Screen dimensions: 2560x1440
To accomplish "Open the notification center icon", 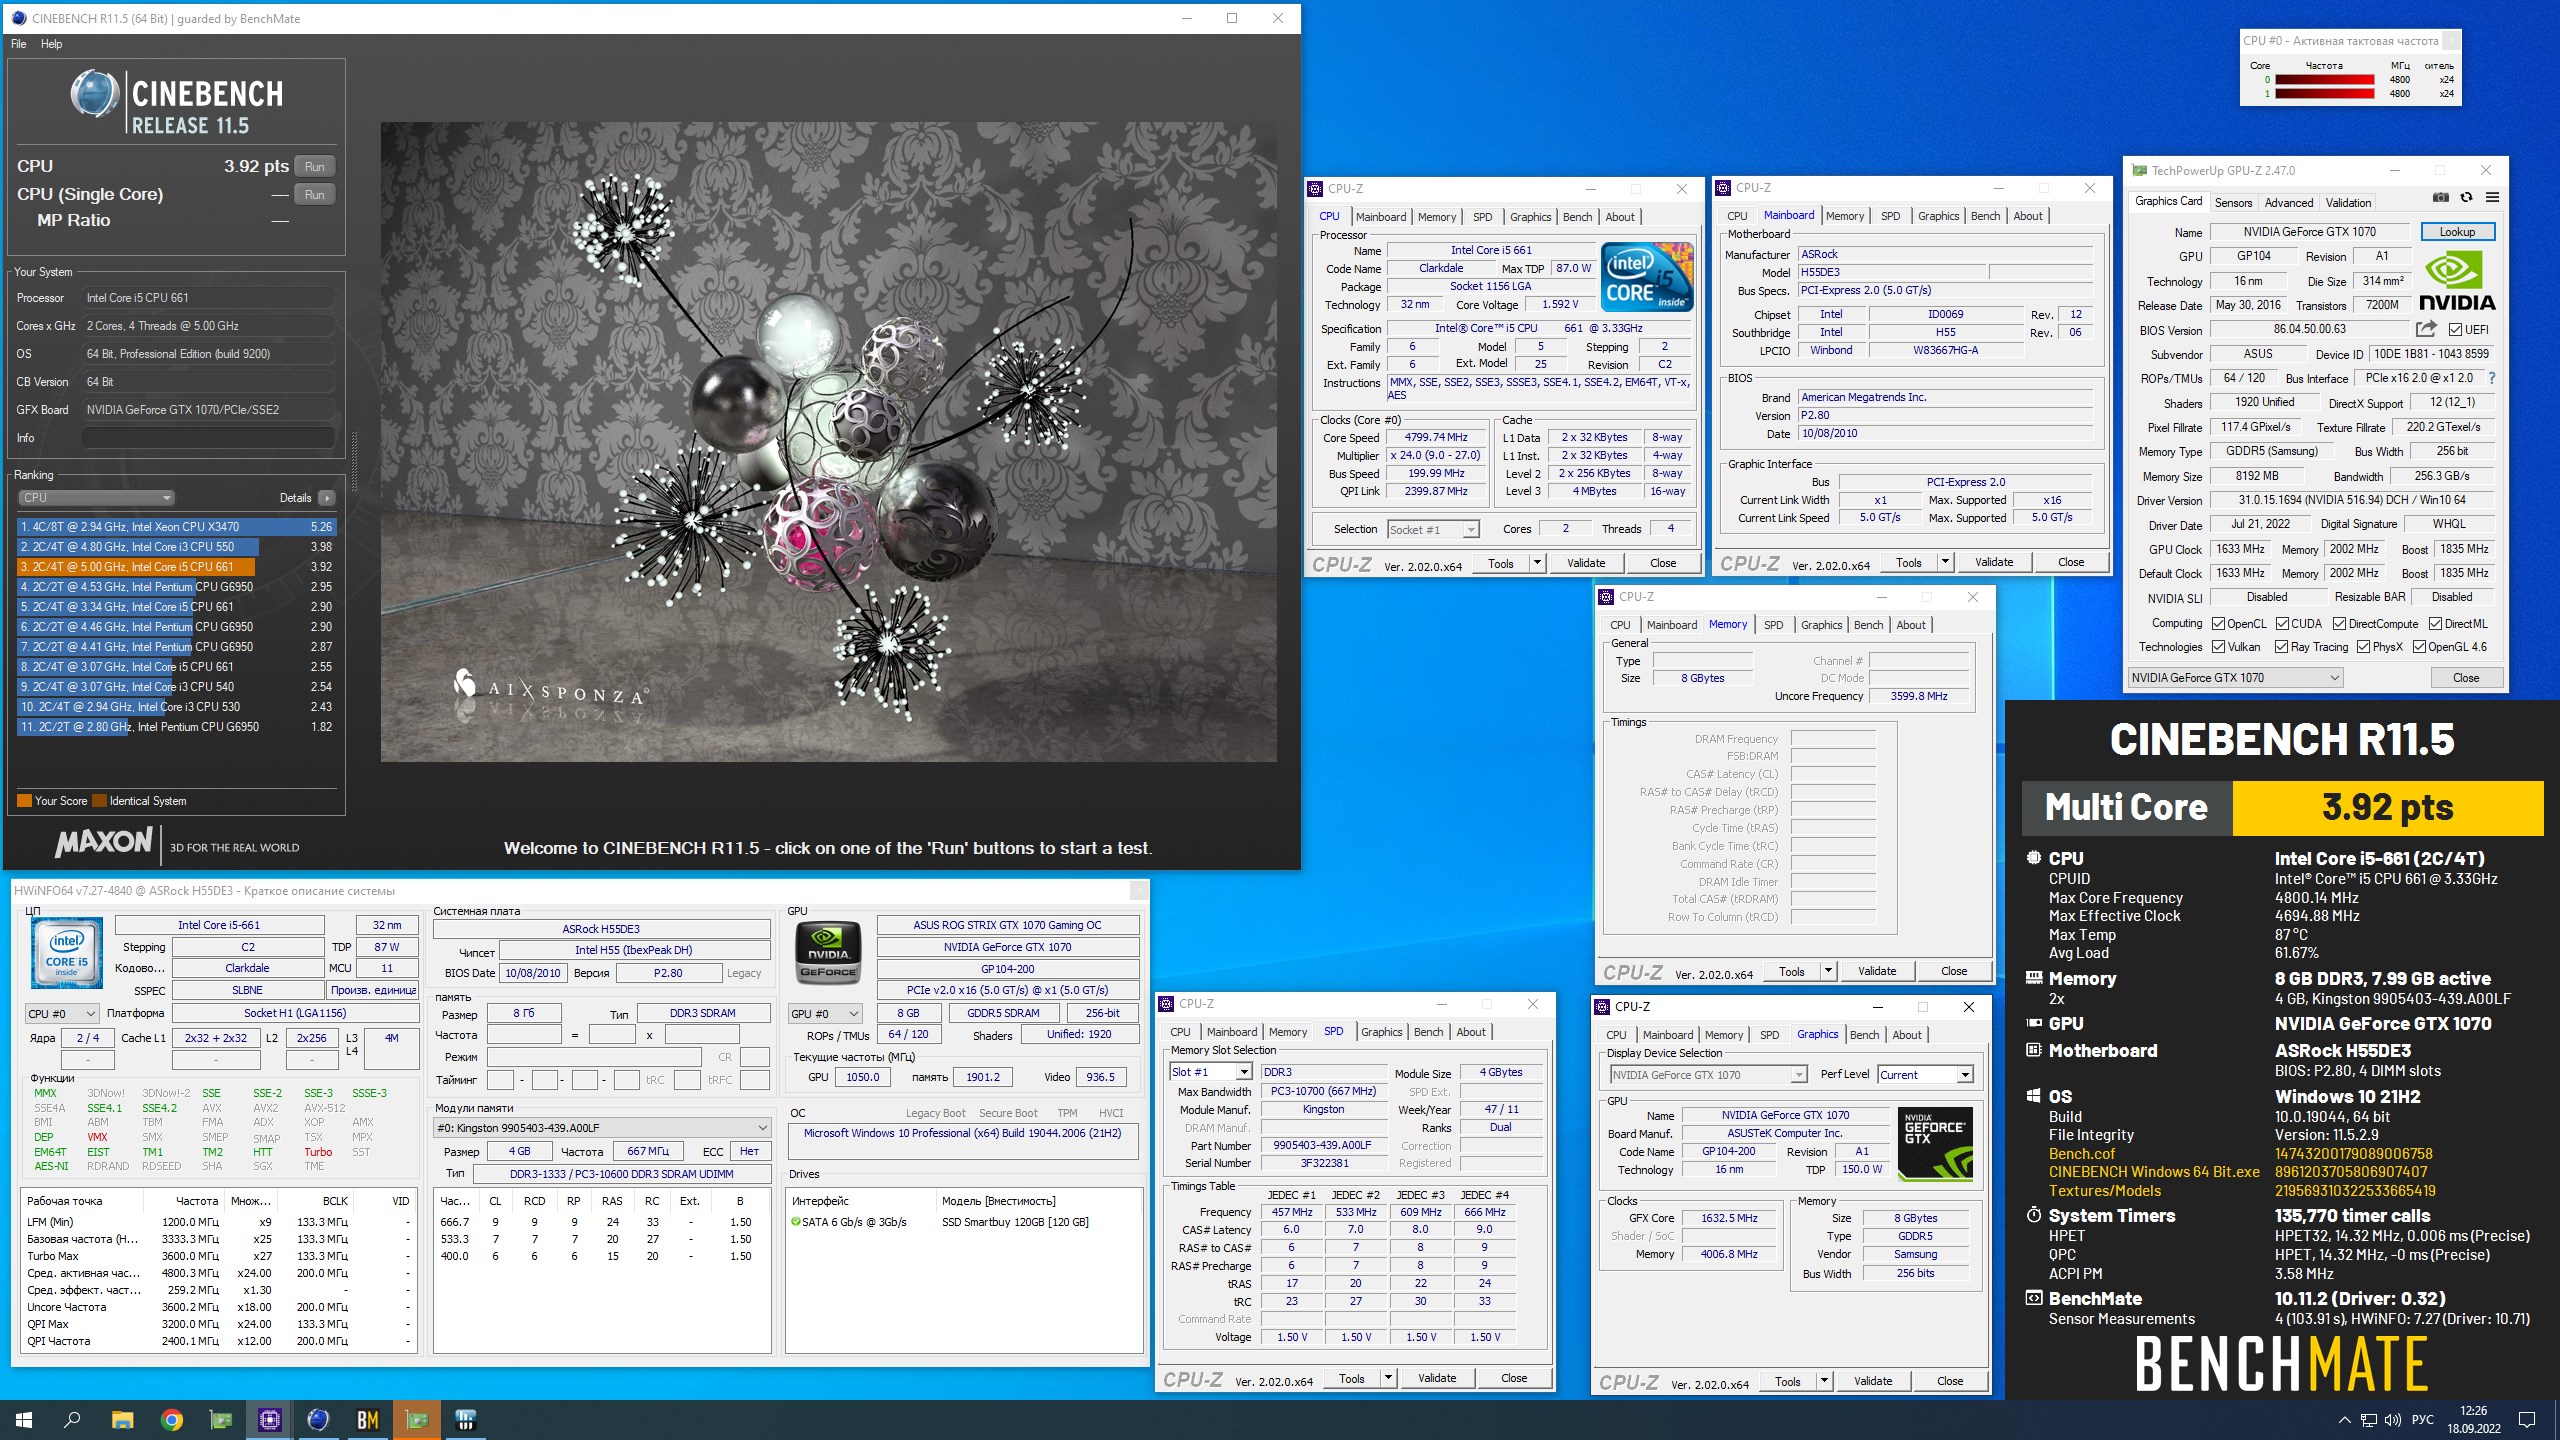I will (x=2527, y=1420).
